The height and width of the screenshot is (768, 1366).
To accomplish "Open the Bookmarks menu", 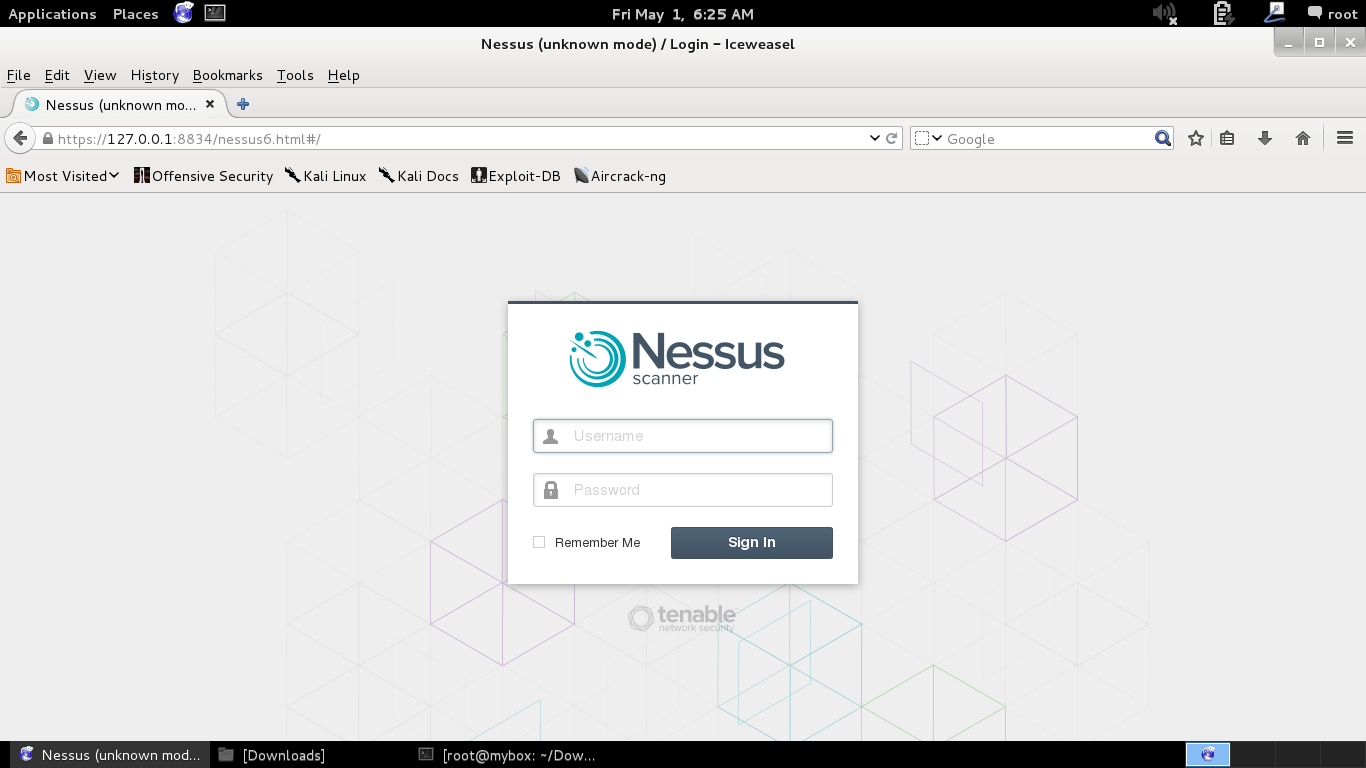I will (228, 75).
